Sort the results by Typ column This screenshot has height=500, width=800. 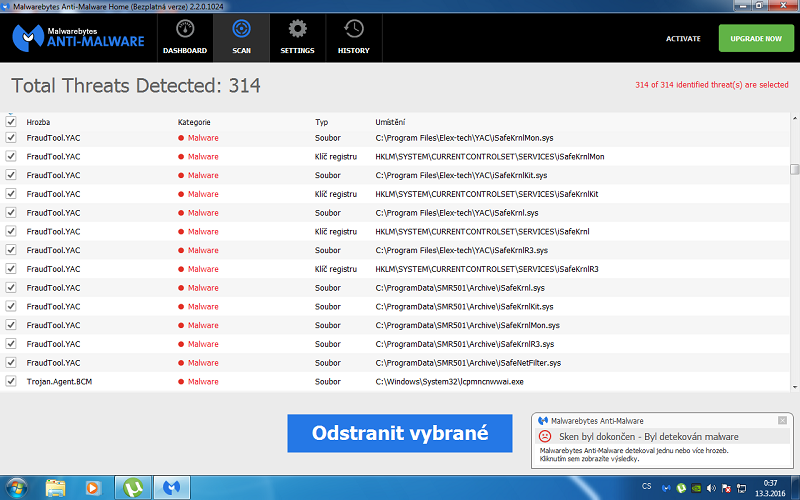tap(321, 121)
